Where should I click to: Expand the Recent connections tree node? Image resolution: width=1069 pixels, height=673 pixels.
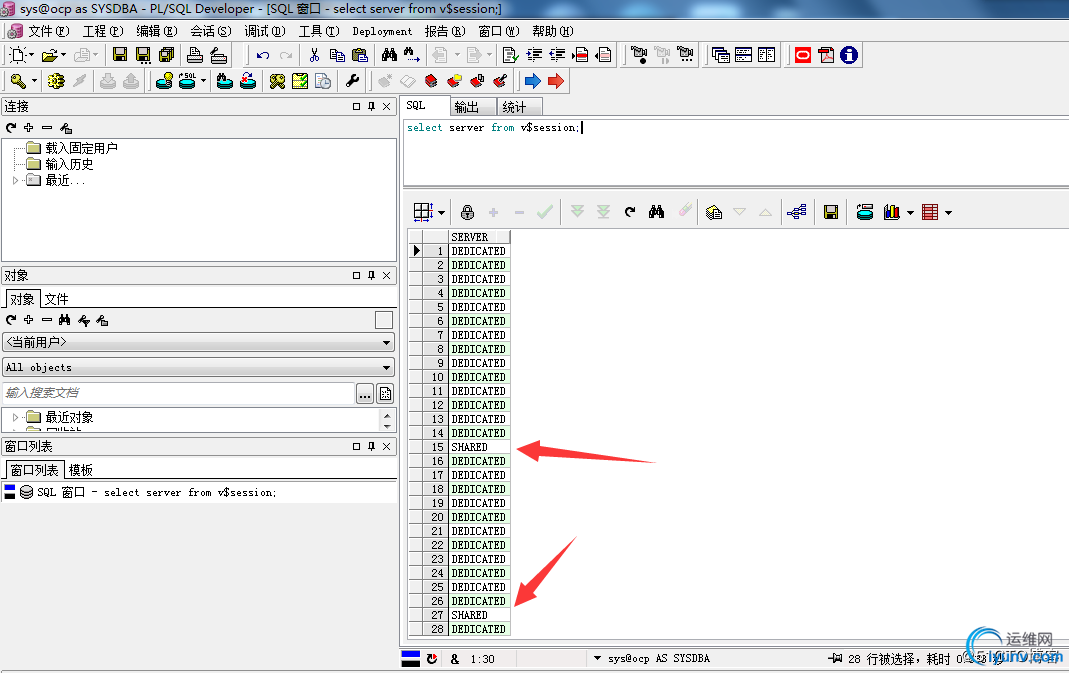tap(16, 180)
